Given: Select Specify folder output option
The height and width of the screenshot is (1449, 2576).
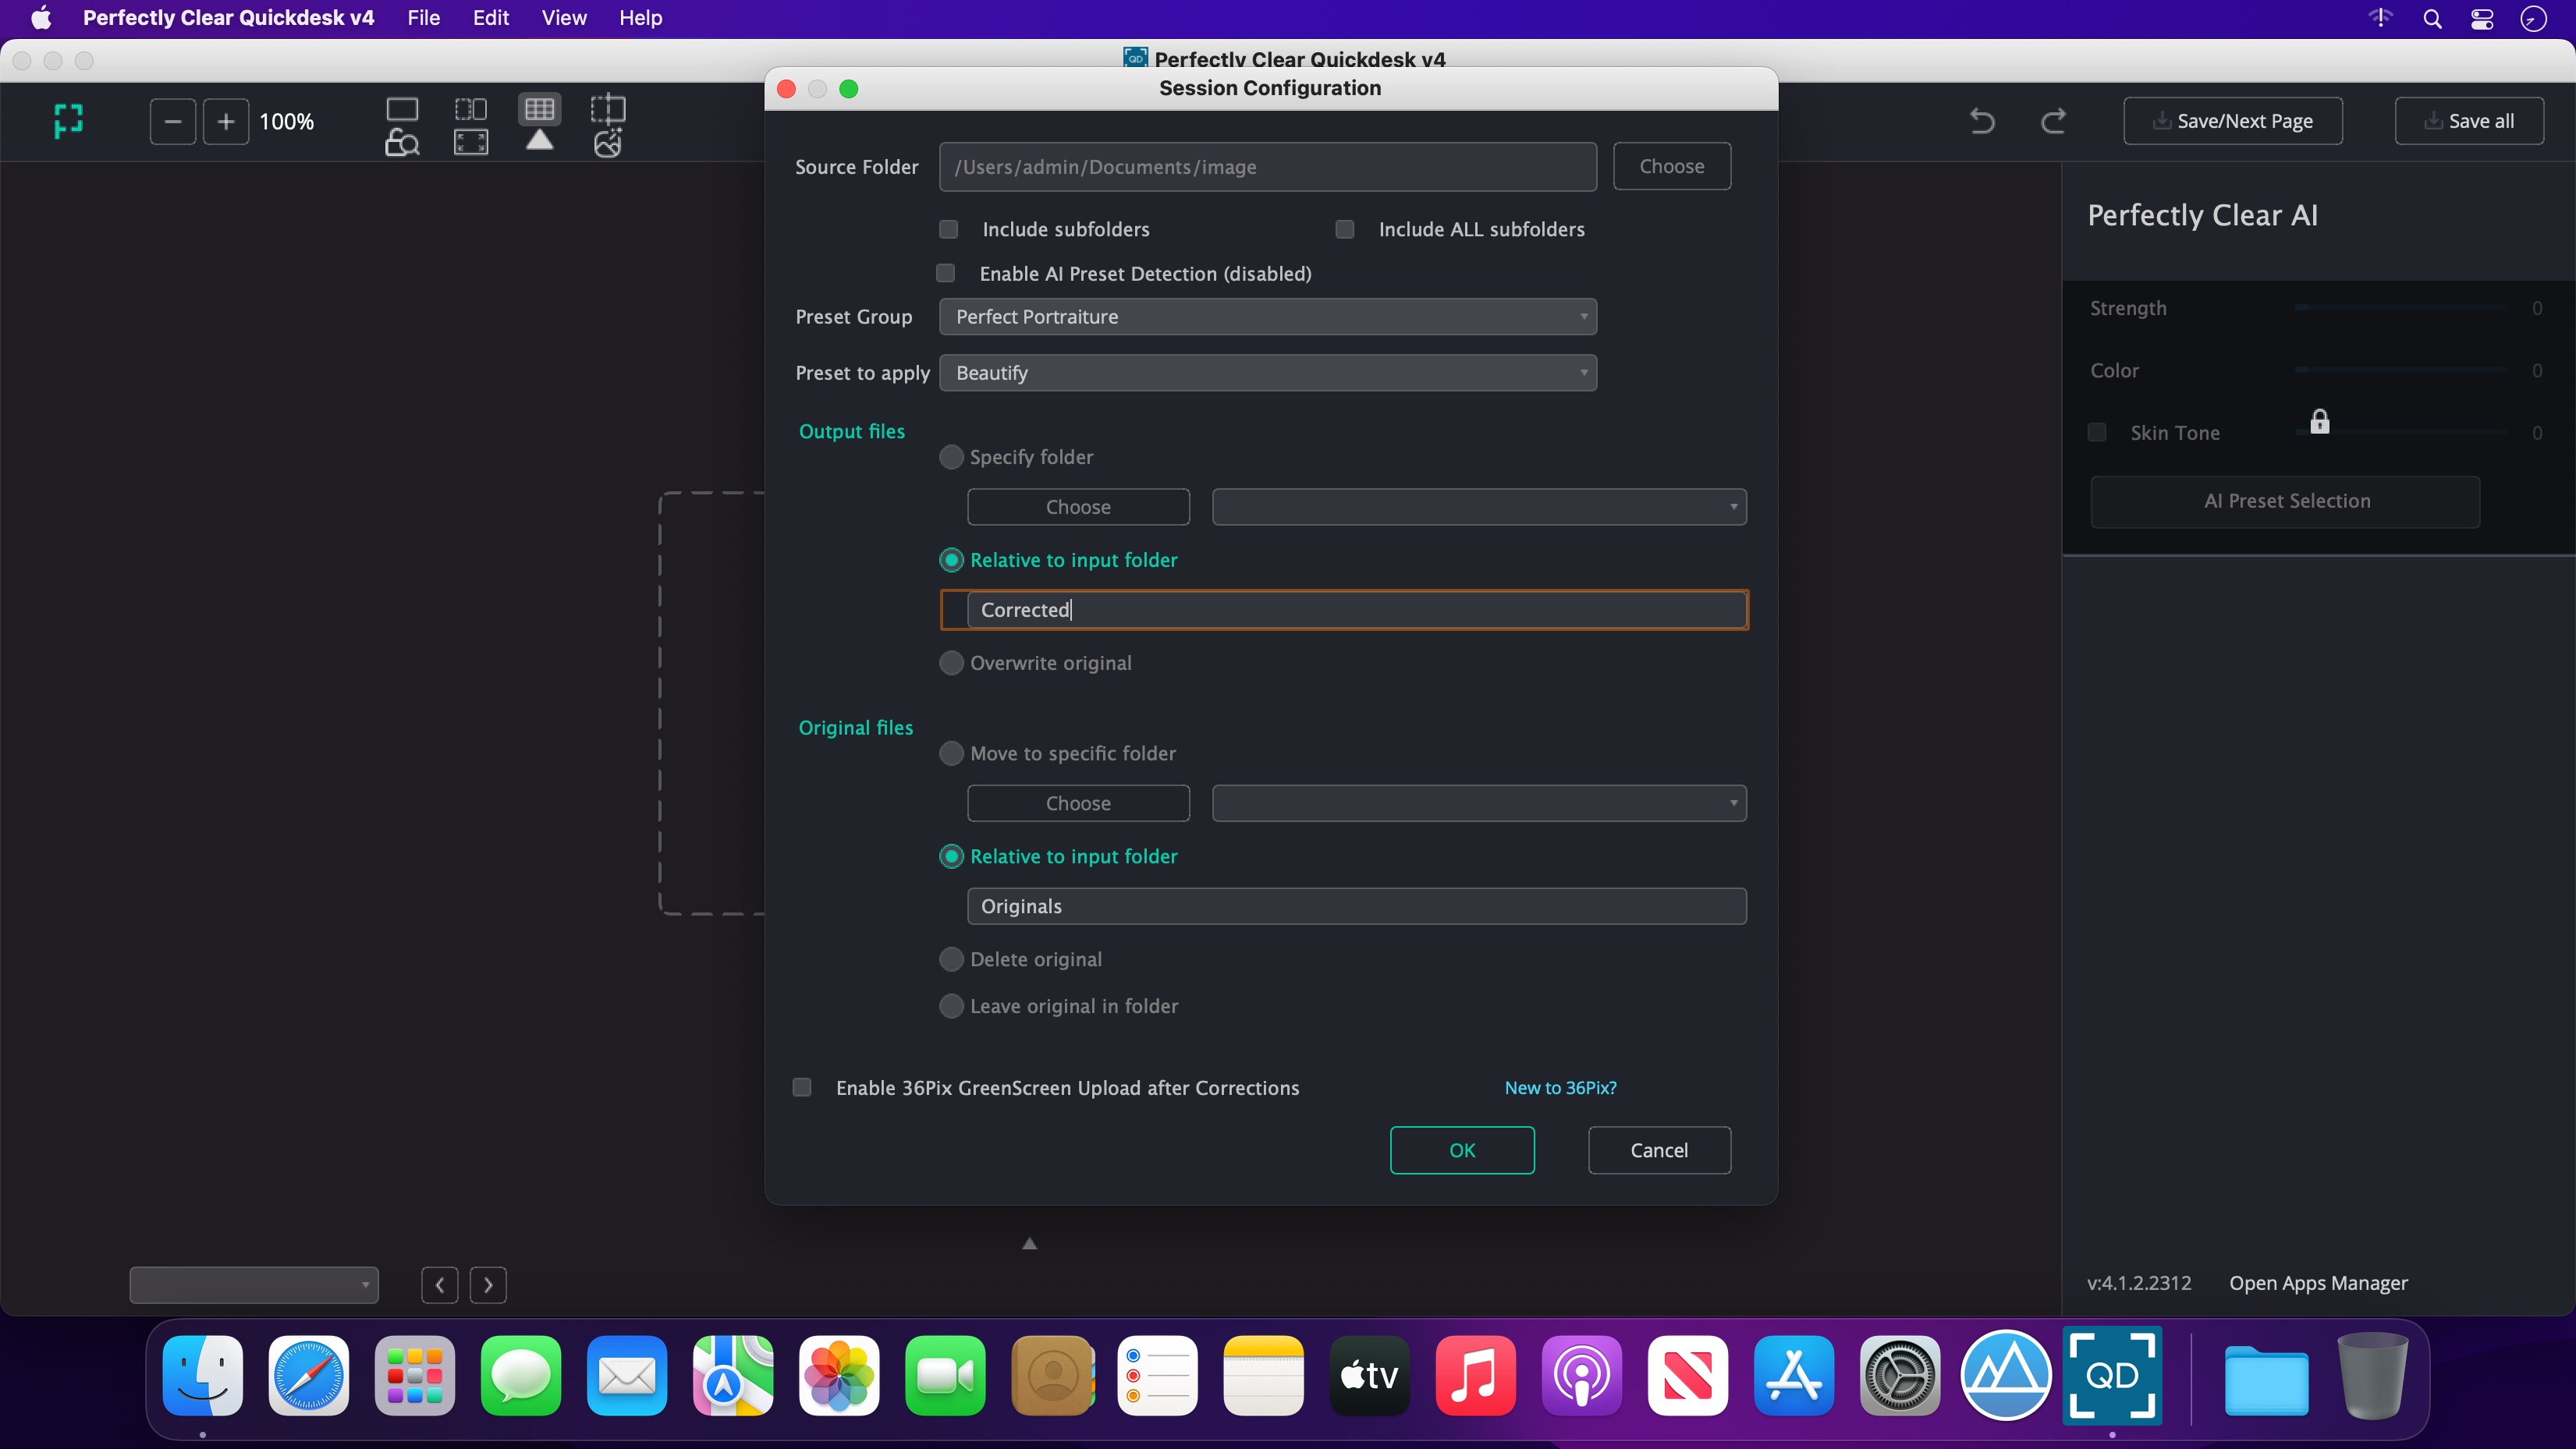Looking at the screenshot, I should [x=951, y=458].
